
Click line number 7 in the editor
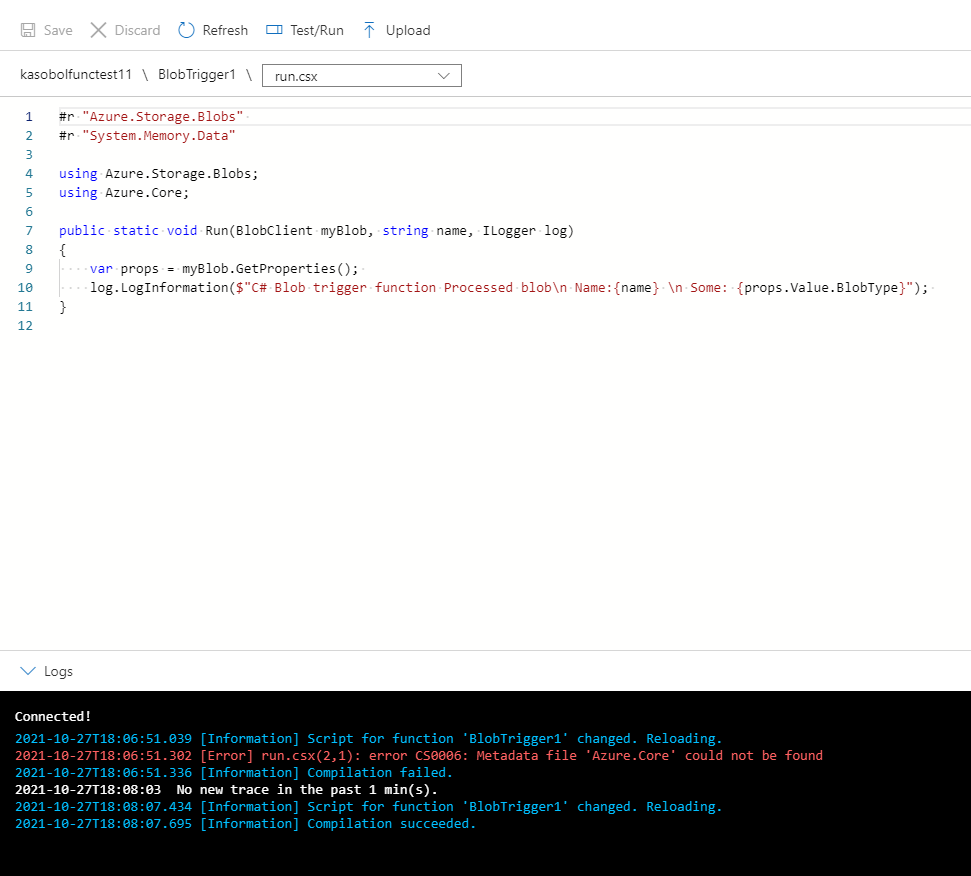coord(29,230)
